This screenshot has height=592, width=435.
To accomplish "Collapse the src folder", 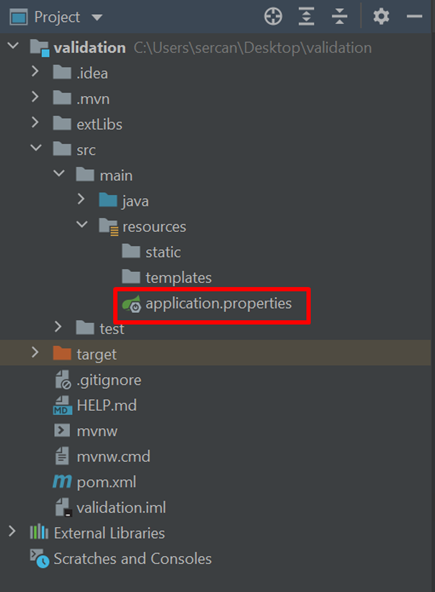I will click(36, 148).
